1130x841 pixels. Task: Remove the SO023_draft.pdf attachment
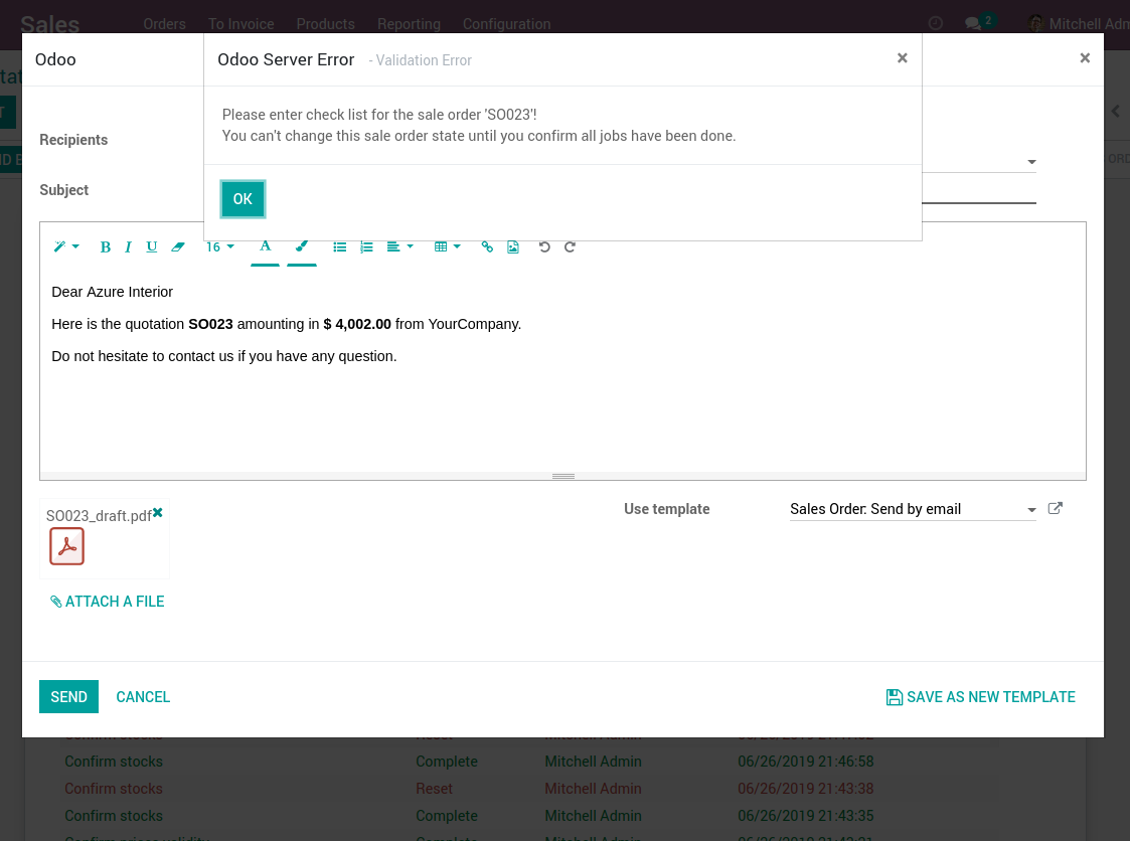click(x=158, y=512)
